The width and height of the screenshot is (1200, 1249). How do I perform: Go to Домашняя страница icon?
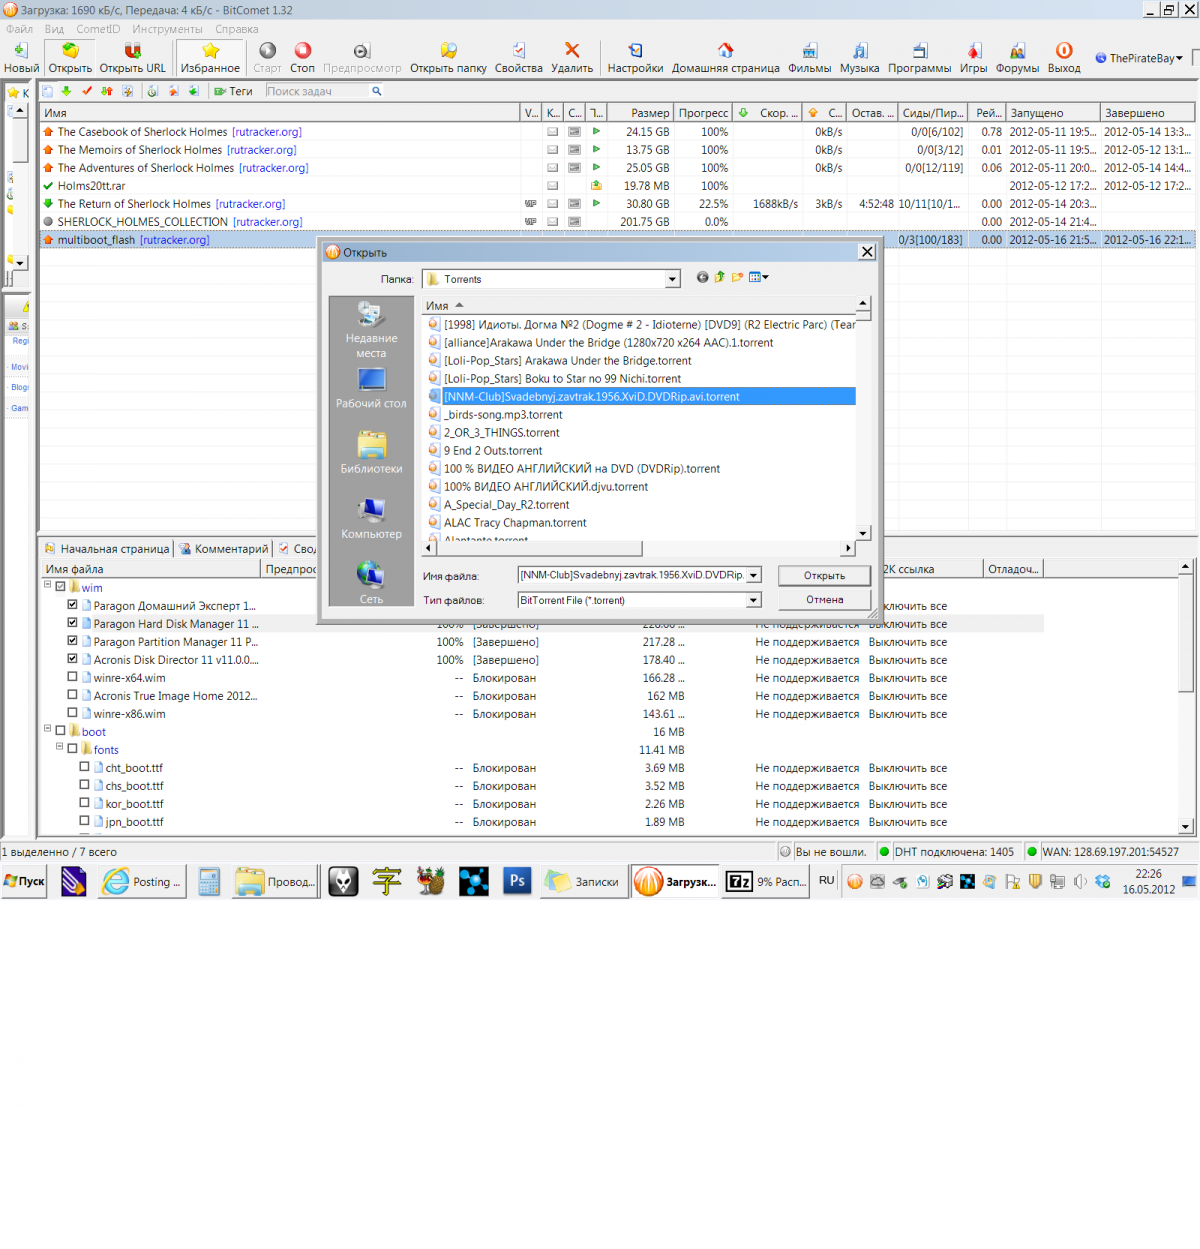pos(725,50)
